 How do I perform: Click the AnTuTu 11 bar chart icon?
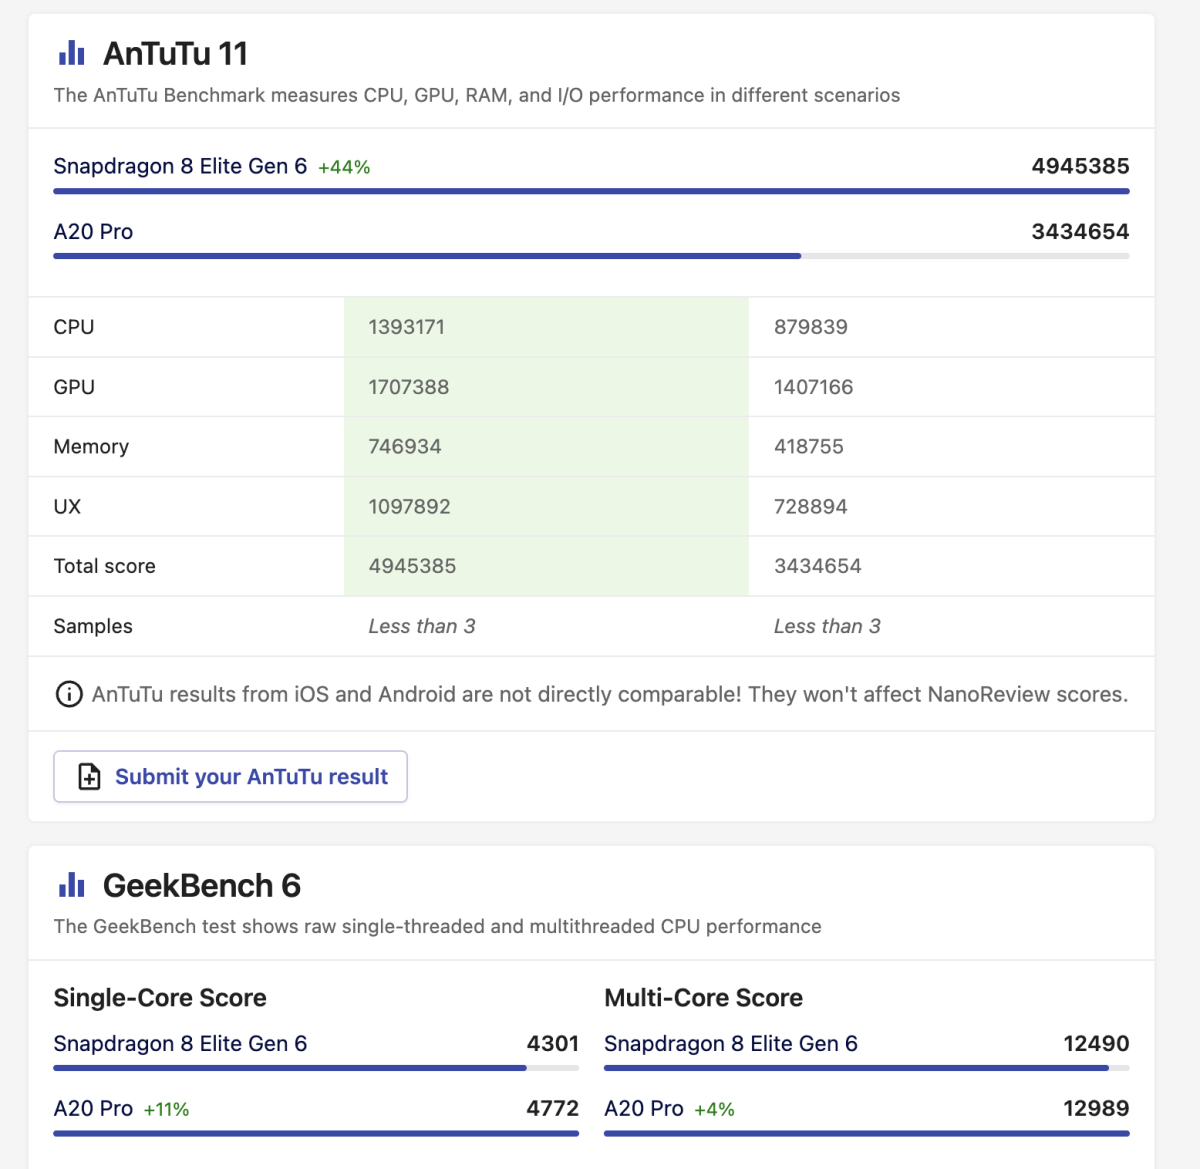71,53
